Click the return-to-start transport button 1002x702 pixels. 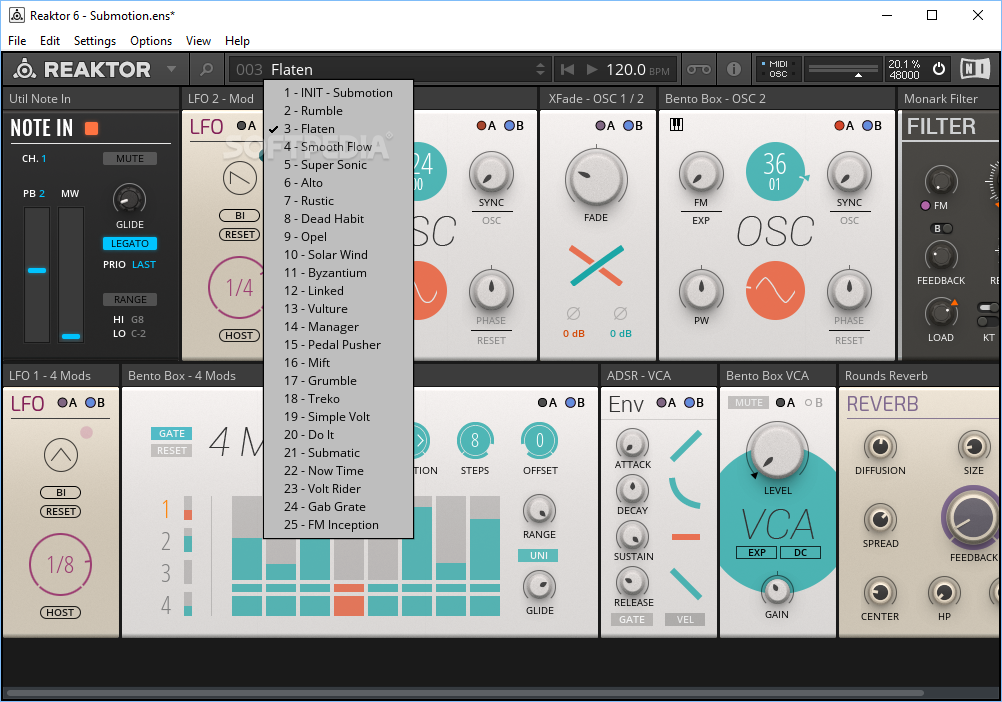point(567,69)
